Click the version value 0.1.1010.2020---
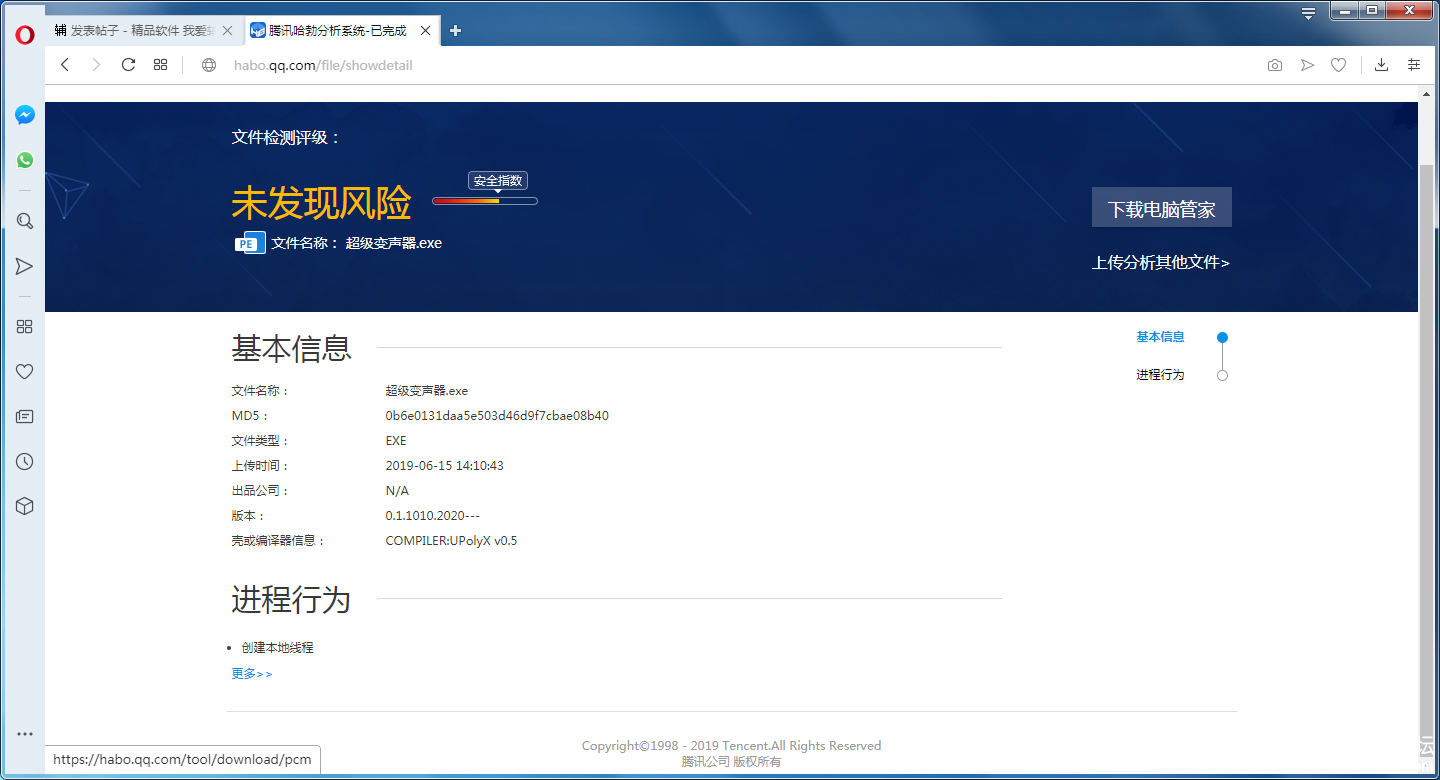The image size is (1440, 780). tap(433, 516)
